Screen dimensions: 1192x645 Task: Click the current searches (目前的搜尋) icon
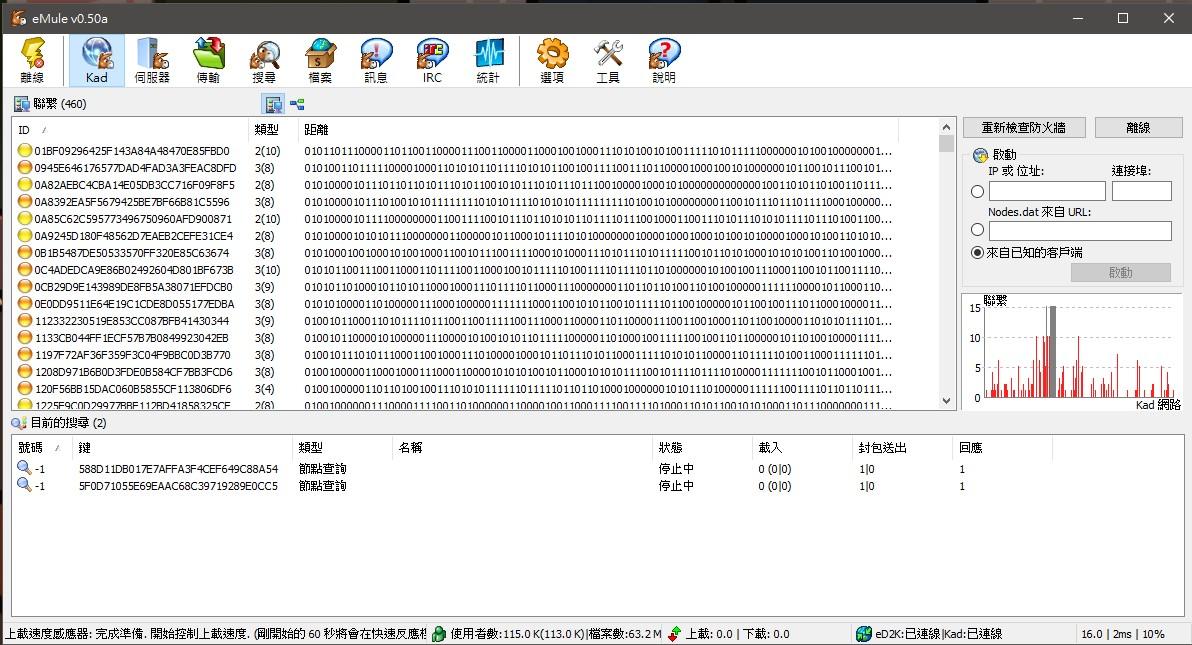click(x=19, y=422)
